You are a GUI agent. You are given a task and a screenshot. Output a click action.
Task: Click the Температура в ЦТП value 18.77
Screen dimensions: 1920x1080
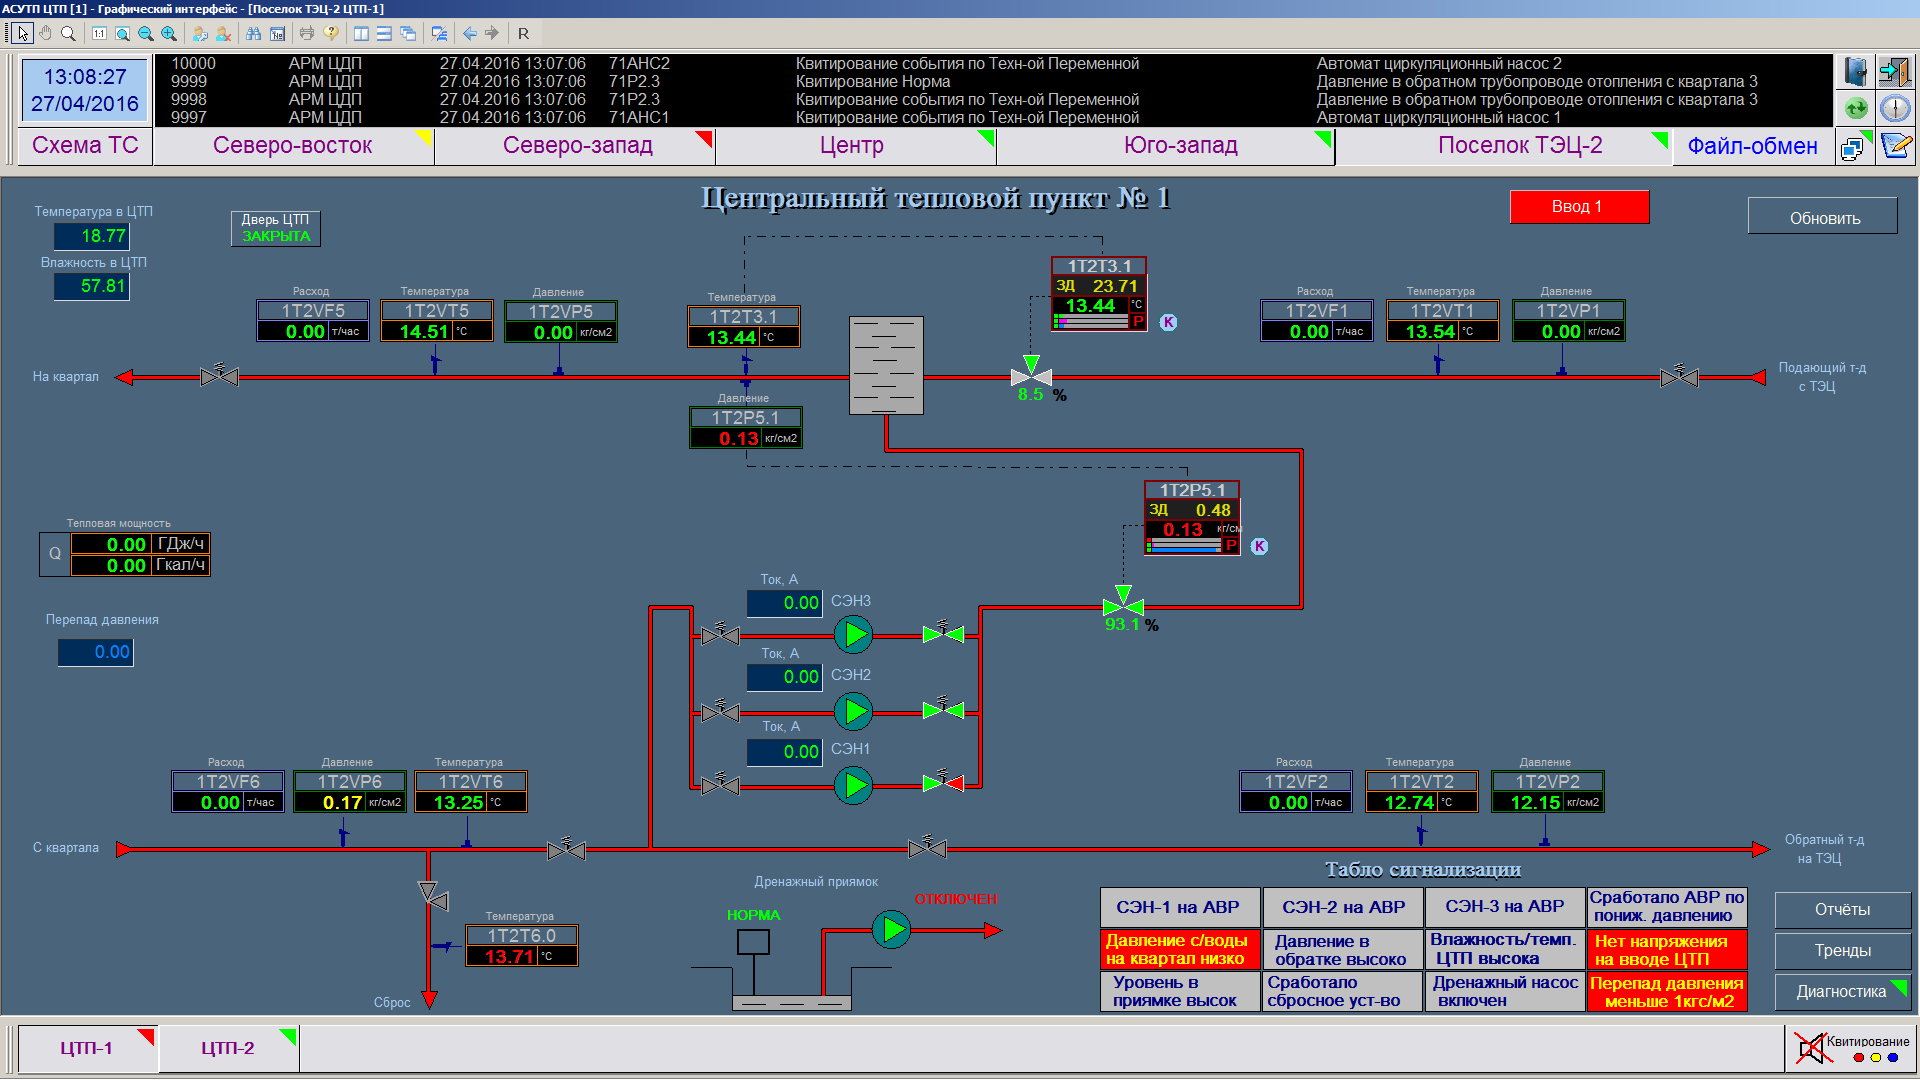point(92,236)
